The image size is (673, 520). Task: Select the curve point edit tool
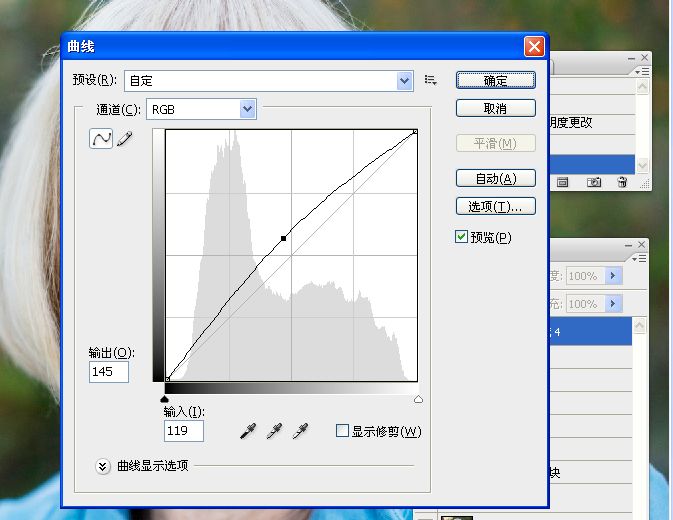(x=101, y=139)
